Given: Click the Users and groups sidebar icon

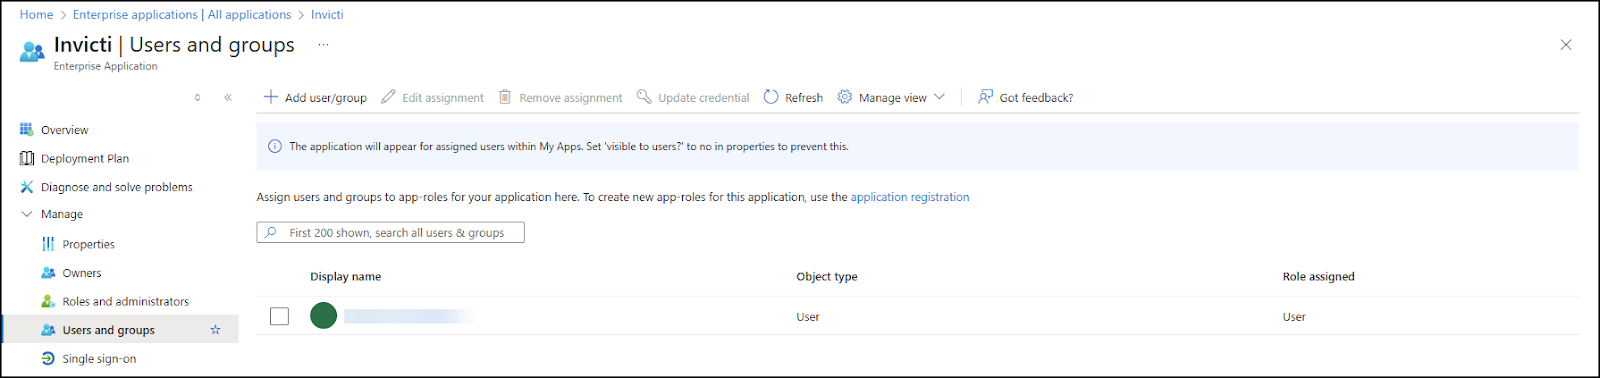Looking at the screenshot, I should (48, 330).
